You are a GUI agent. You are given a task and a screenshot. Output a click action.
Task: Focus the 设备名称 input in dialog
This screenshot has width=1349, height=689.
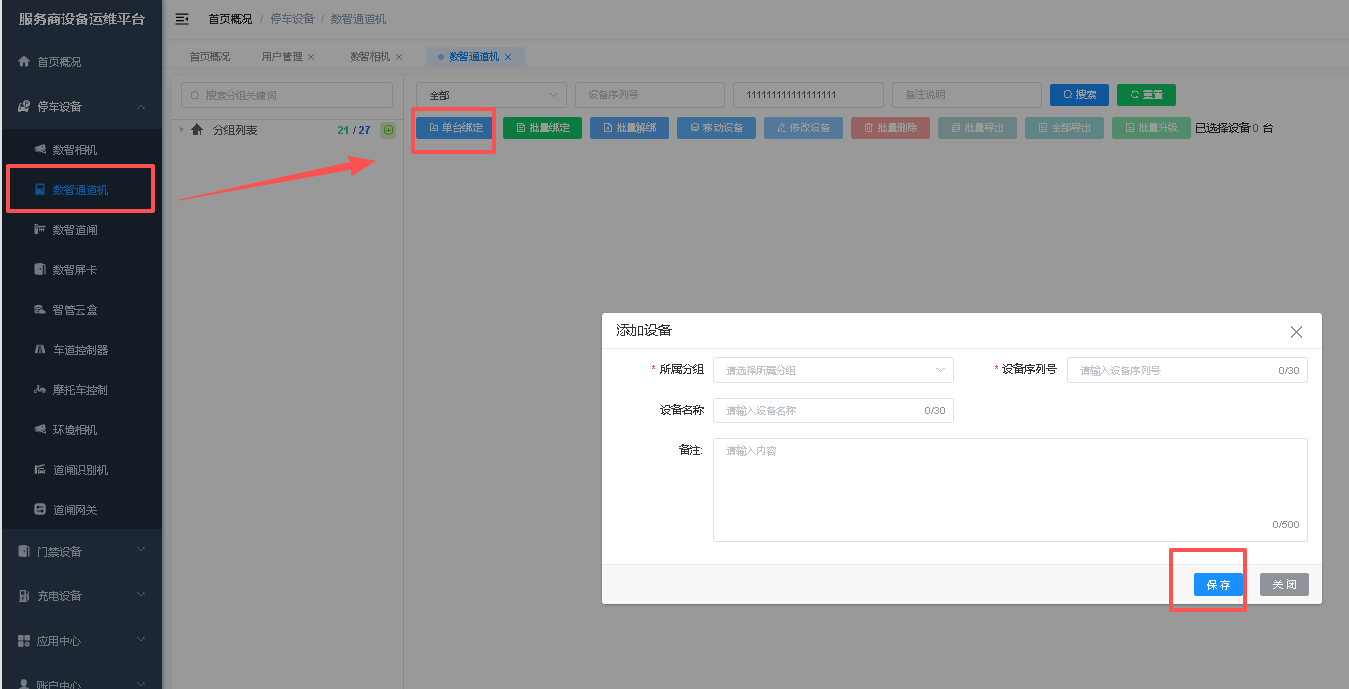tap(833, 410)
